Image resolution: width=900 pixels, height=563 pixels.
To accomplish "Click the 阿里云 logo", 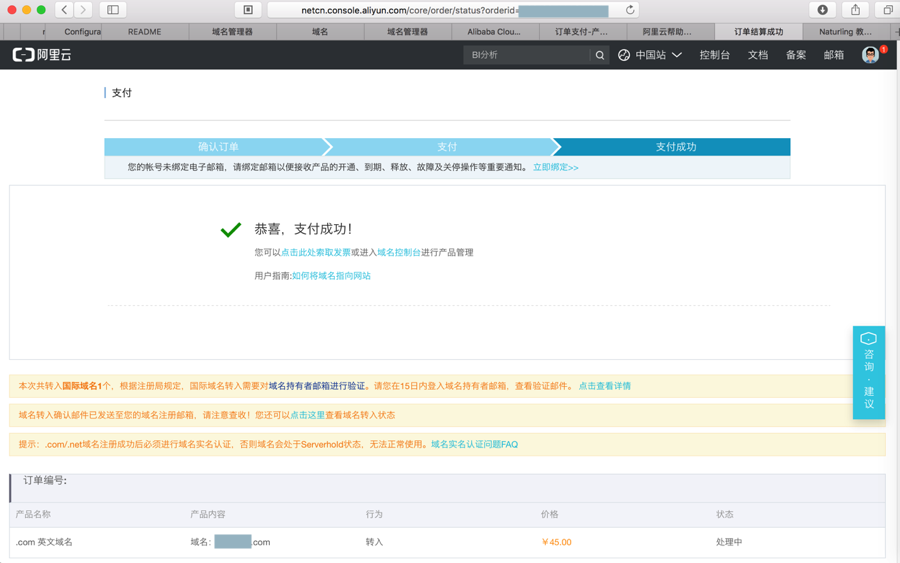I will coord(42,55).
